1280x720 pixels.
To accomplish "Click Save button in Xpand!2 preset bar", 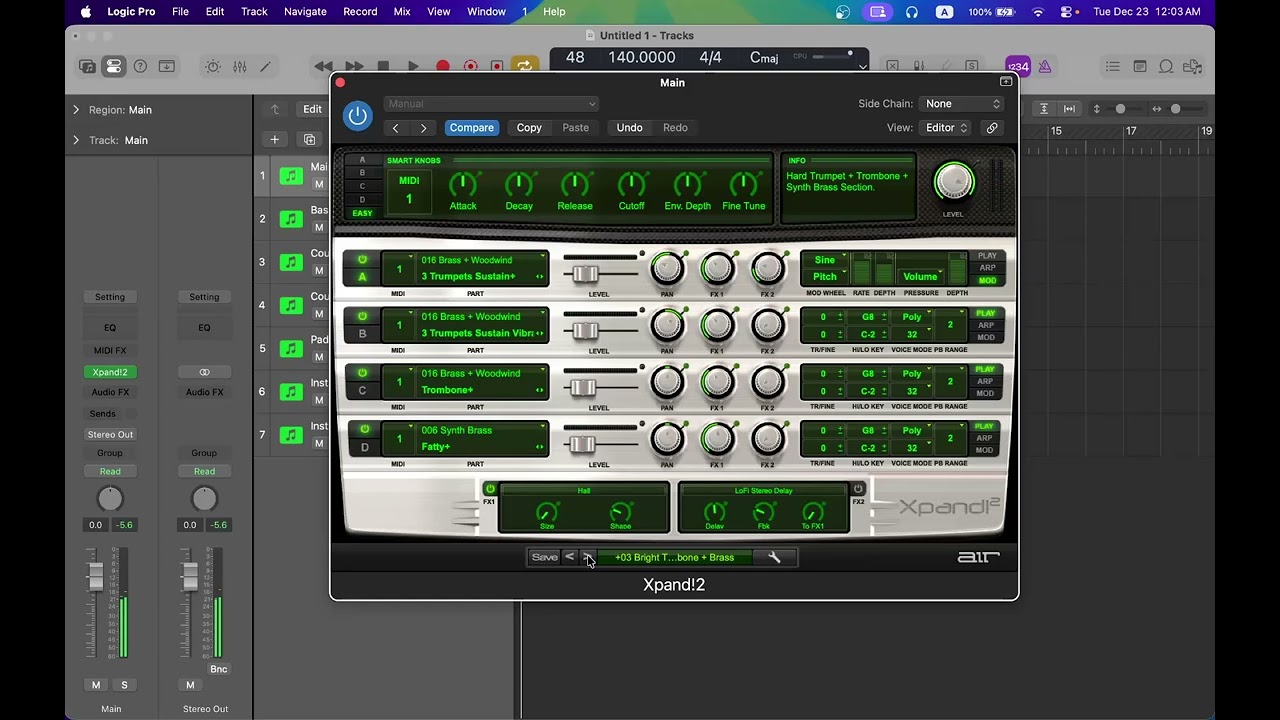I will pos(544,557).
